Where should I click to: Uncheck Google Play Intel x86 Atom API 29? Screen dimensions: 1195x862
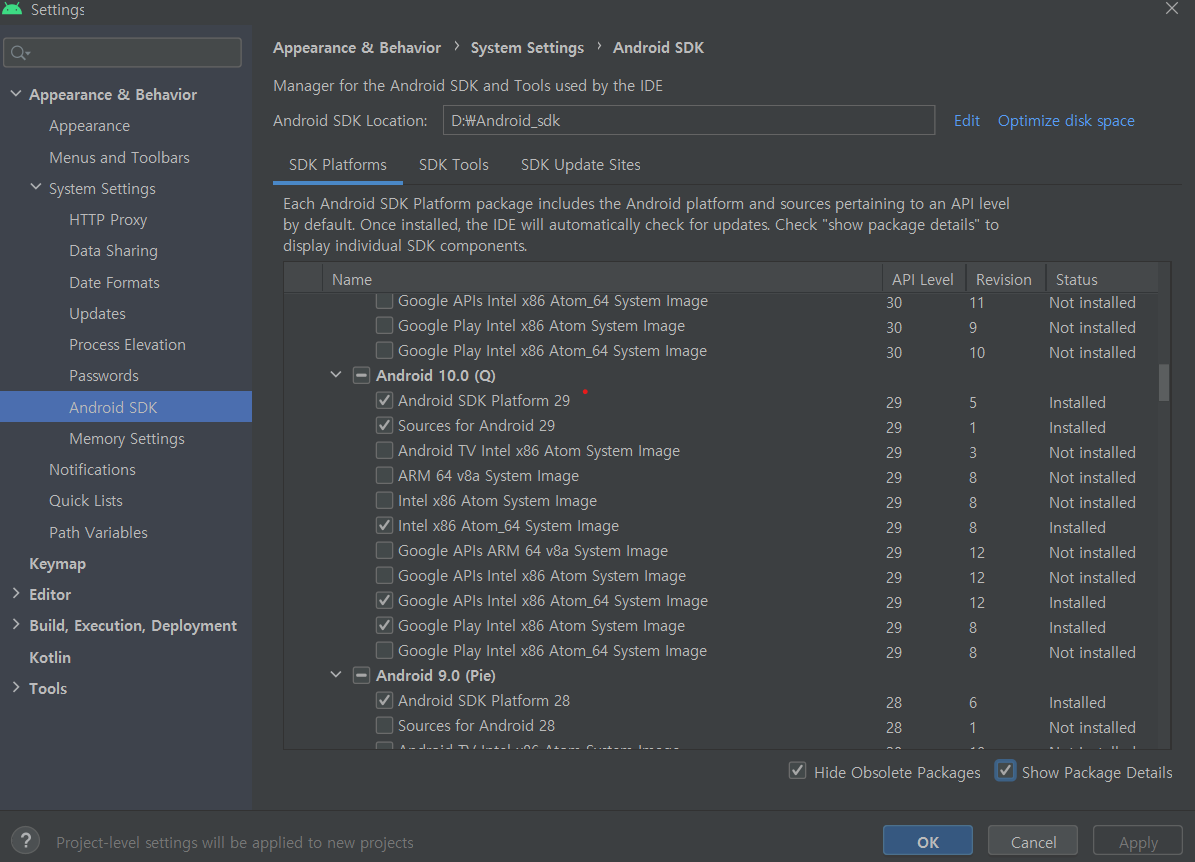(x=385, y=626)
